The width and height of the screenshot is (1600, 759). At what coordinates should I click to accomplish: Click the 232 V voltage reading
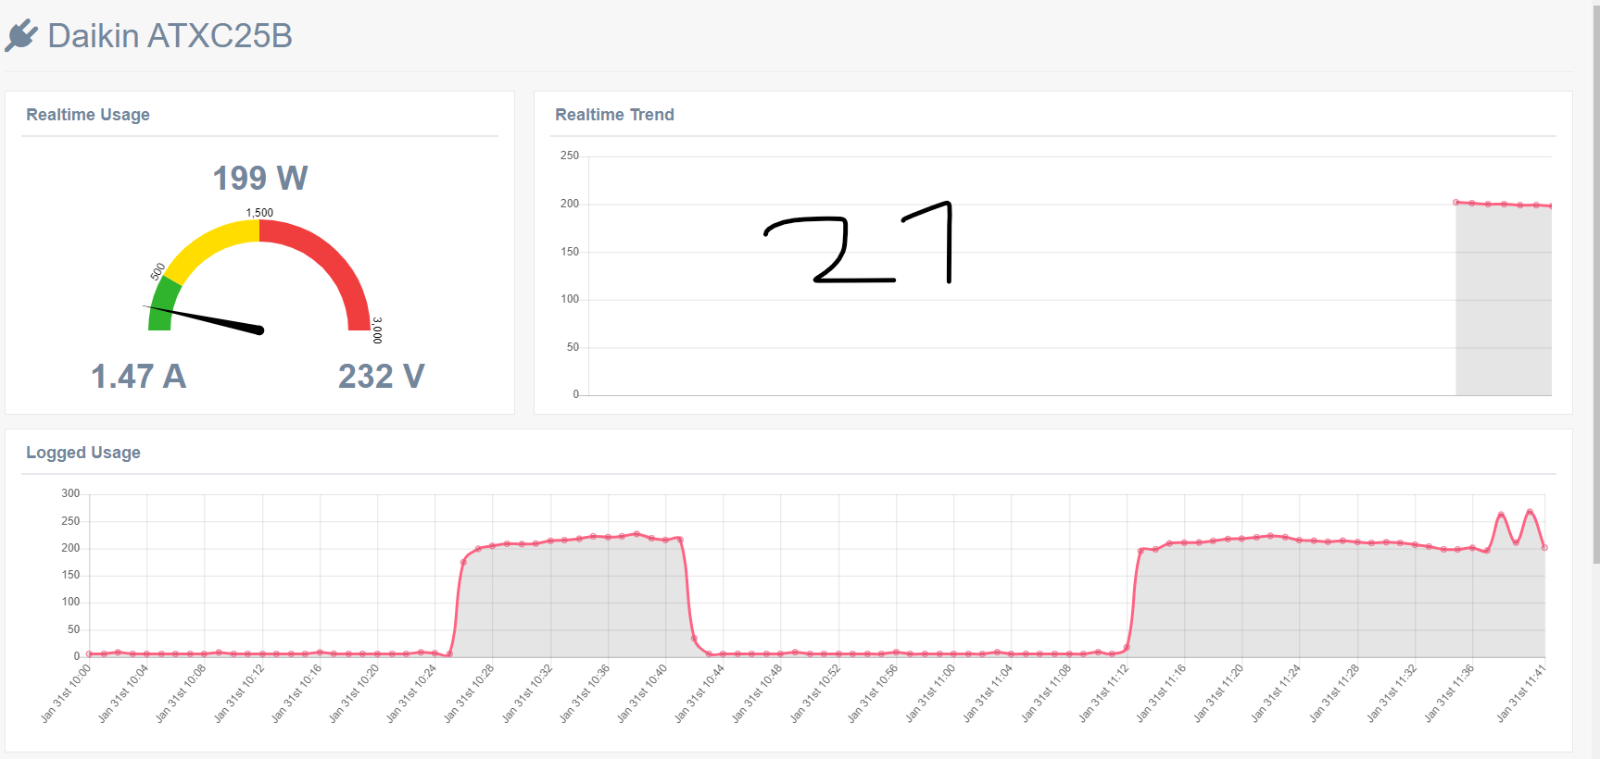tap(381, 376)
